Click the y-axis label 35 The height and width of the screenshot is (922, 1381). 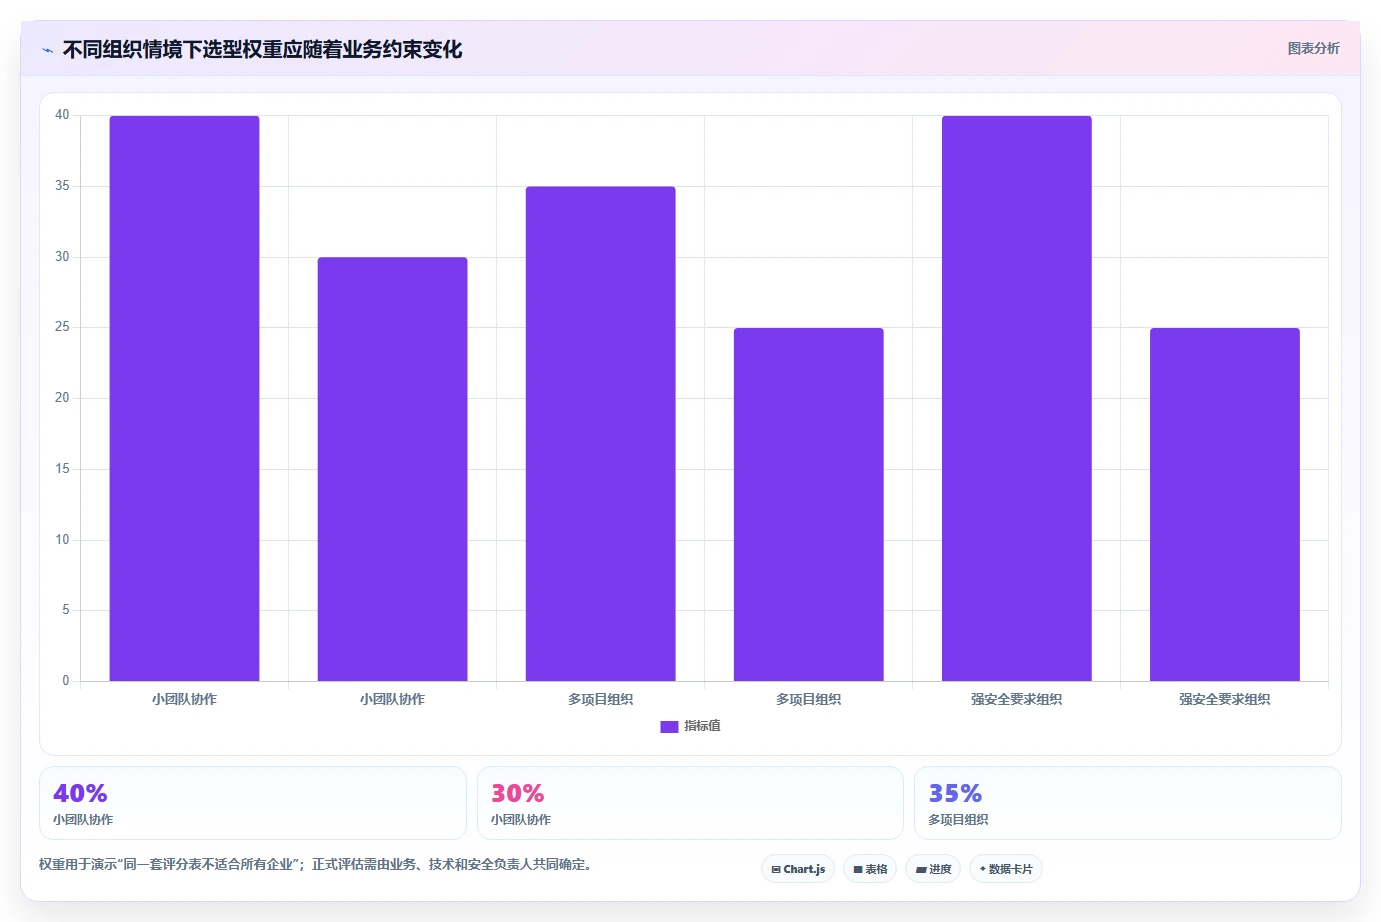[x=62, y=186]
